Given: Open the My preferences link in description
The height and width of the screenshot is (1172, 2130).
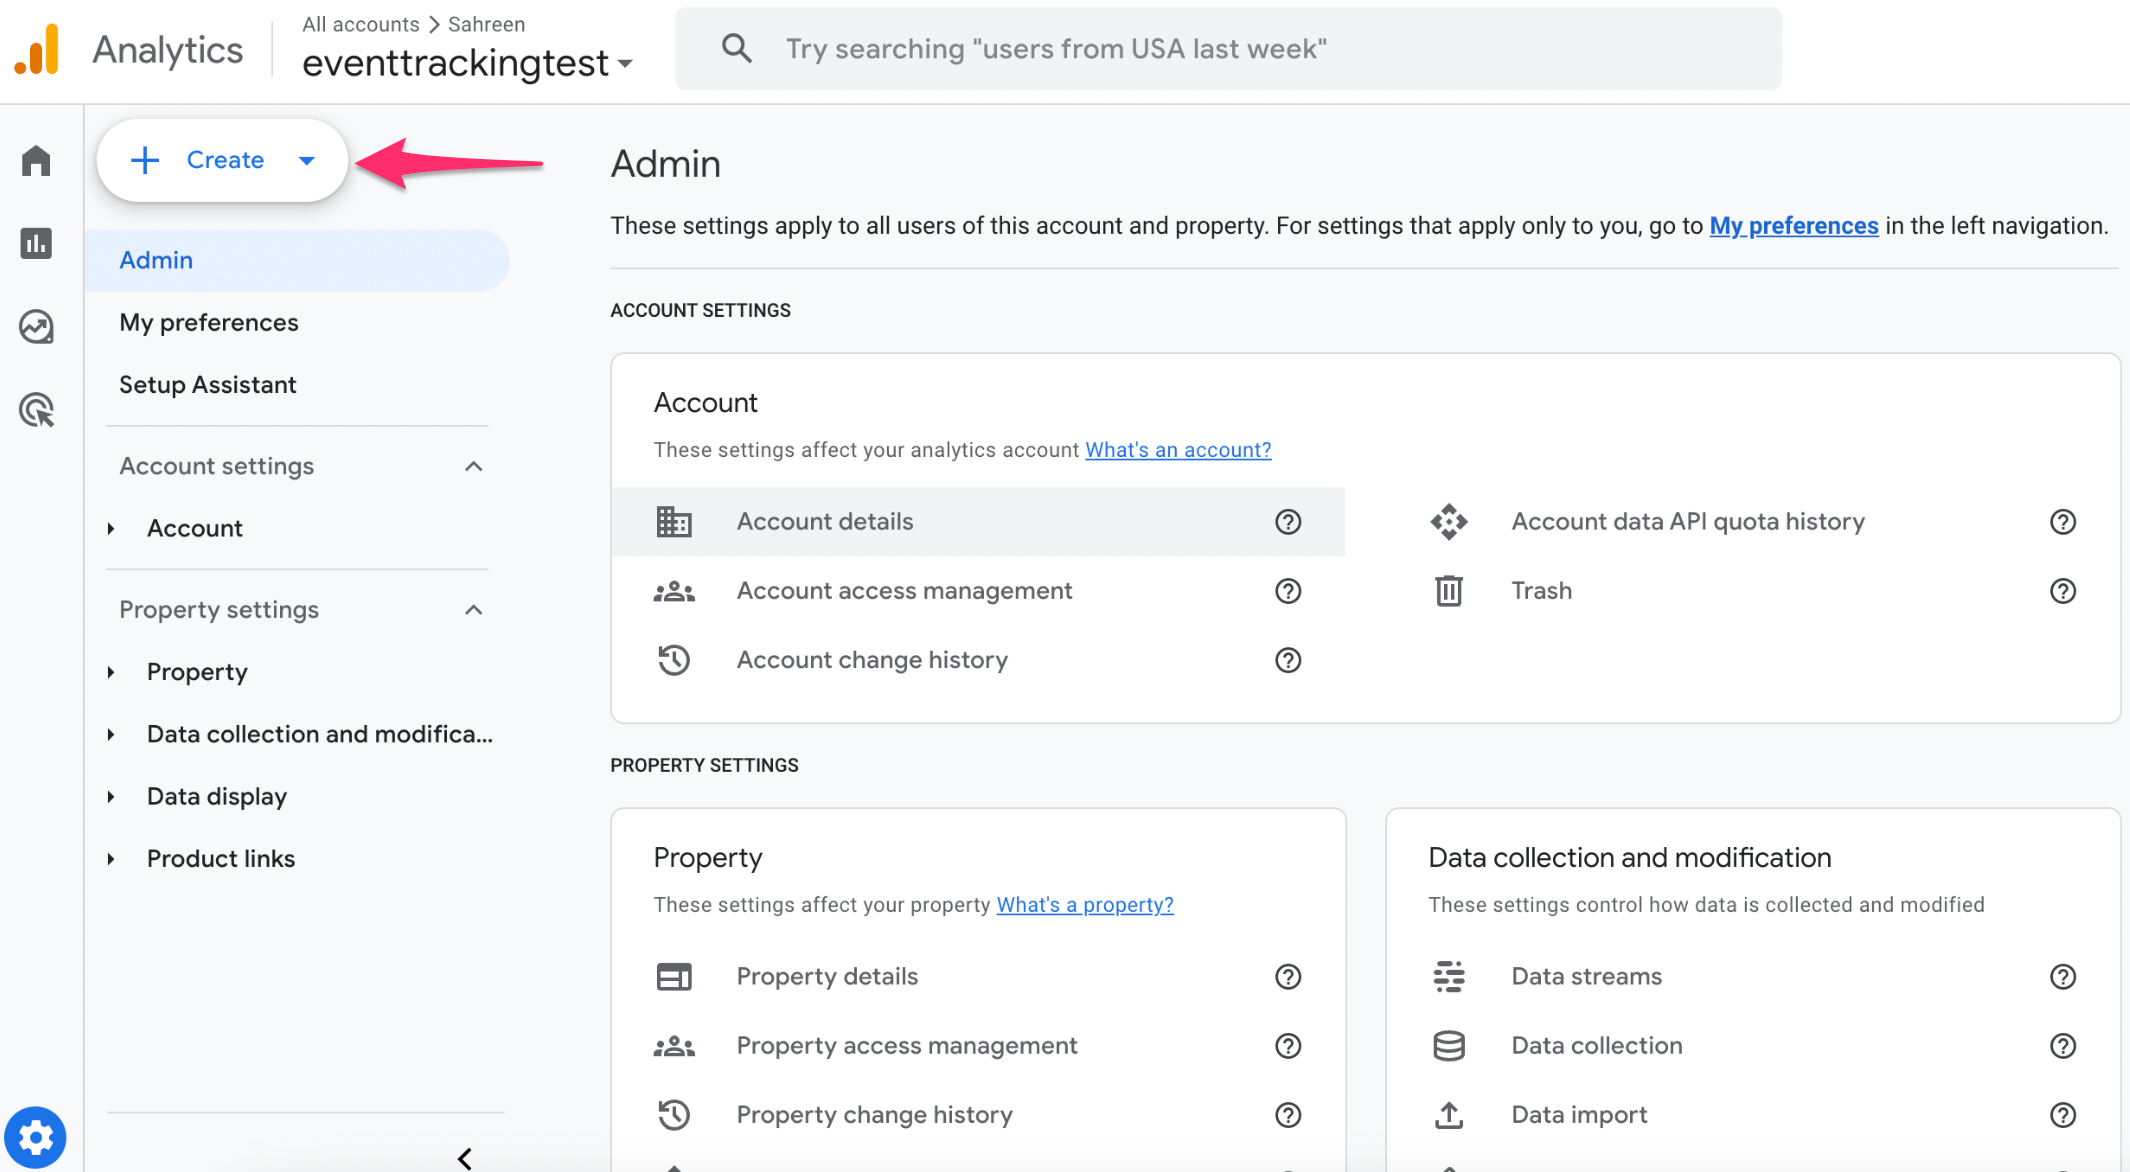Looking at the screenshot, I should [1793, 226].
